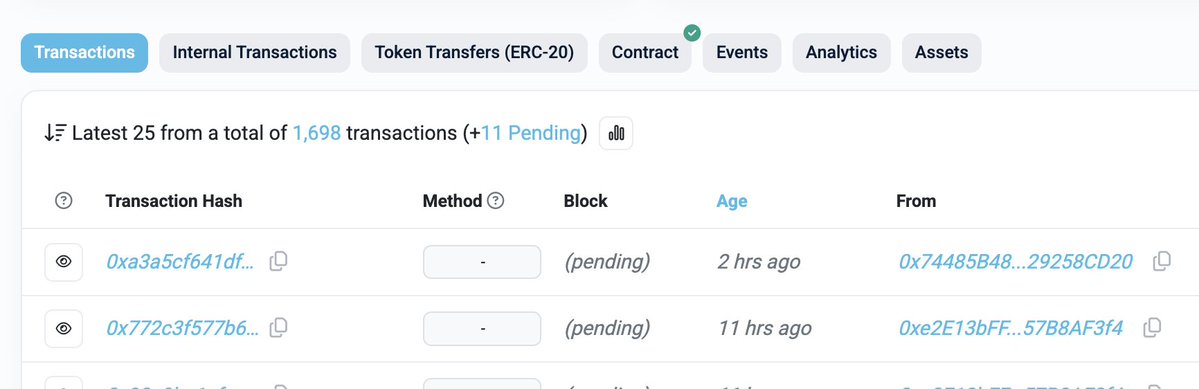Open the Token Transfers (ERC-20) tab
The image size is (1199, 389).
[474, 53]
